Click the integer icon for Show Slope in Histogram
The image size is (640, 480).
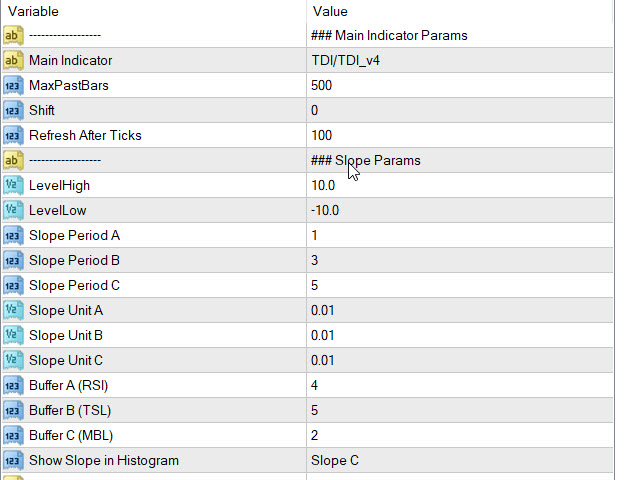click(x=13, y=461)
